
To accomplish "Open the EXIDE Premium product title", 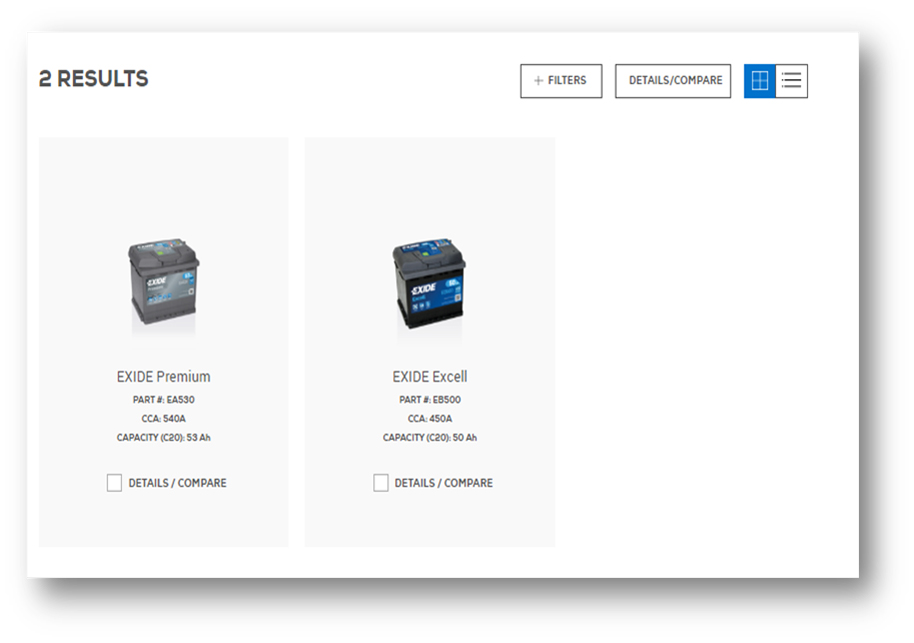I will [x=164, y=377].
